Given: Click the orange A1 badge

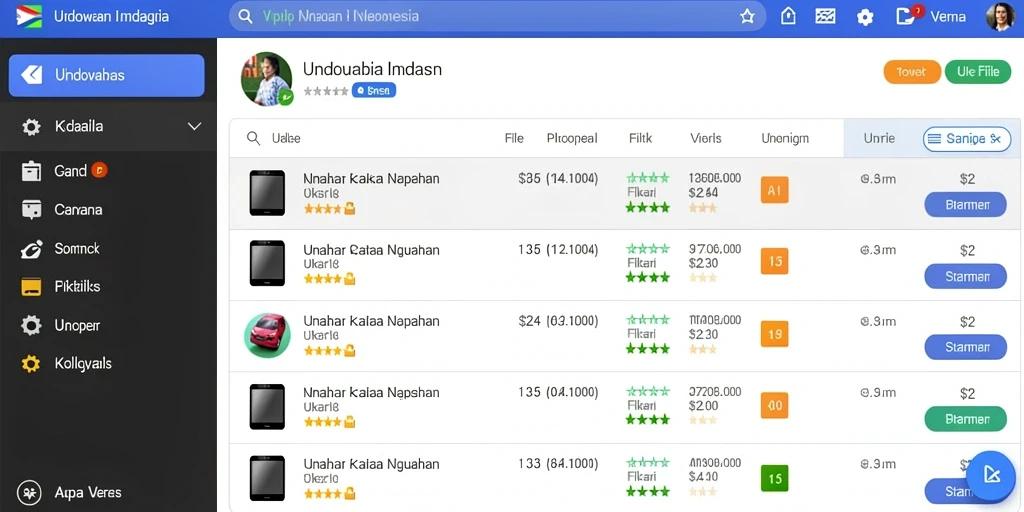Looking at the screenshot, I should (x=775, y=190).
